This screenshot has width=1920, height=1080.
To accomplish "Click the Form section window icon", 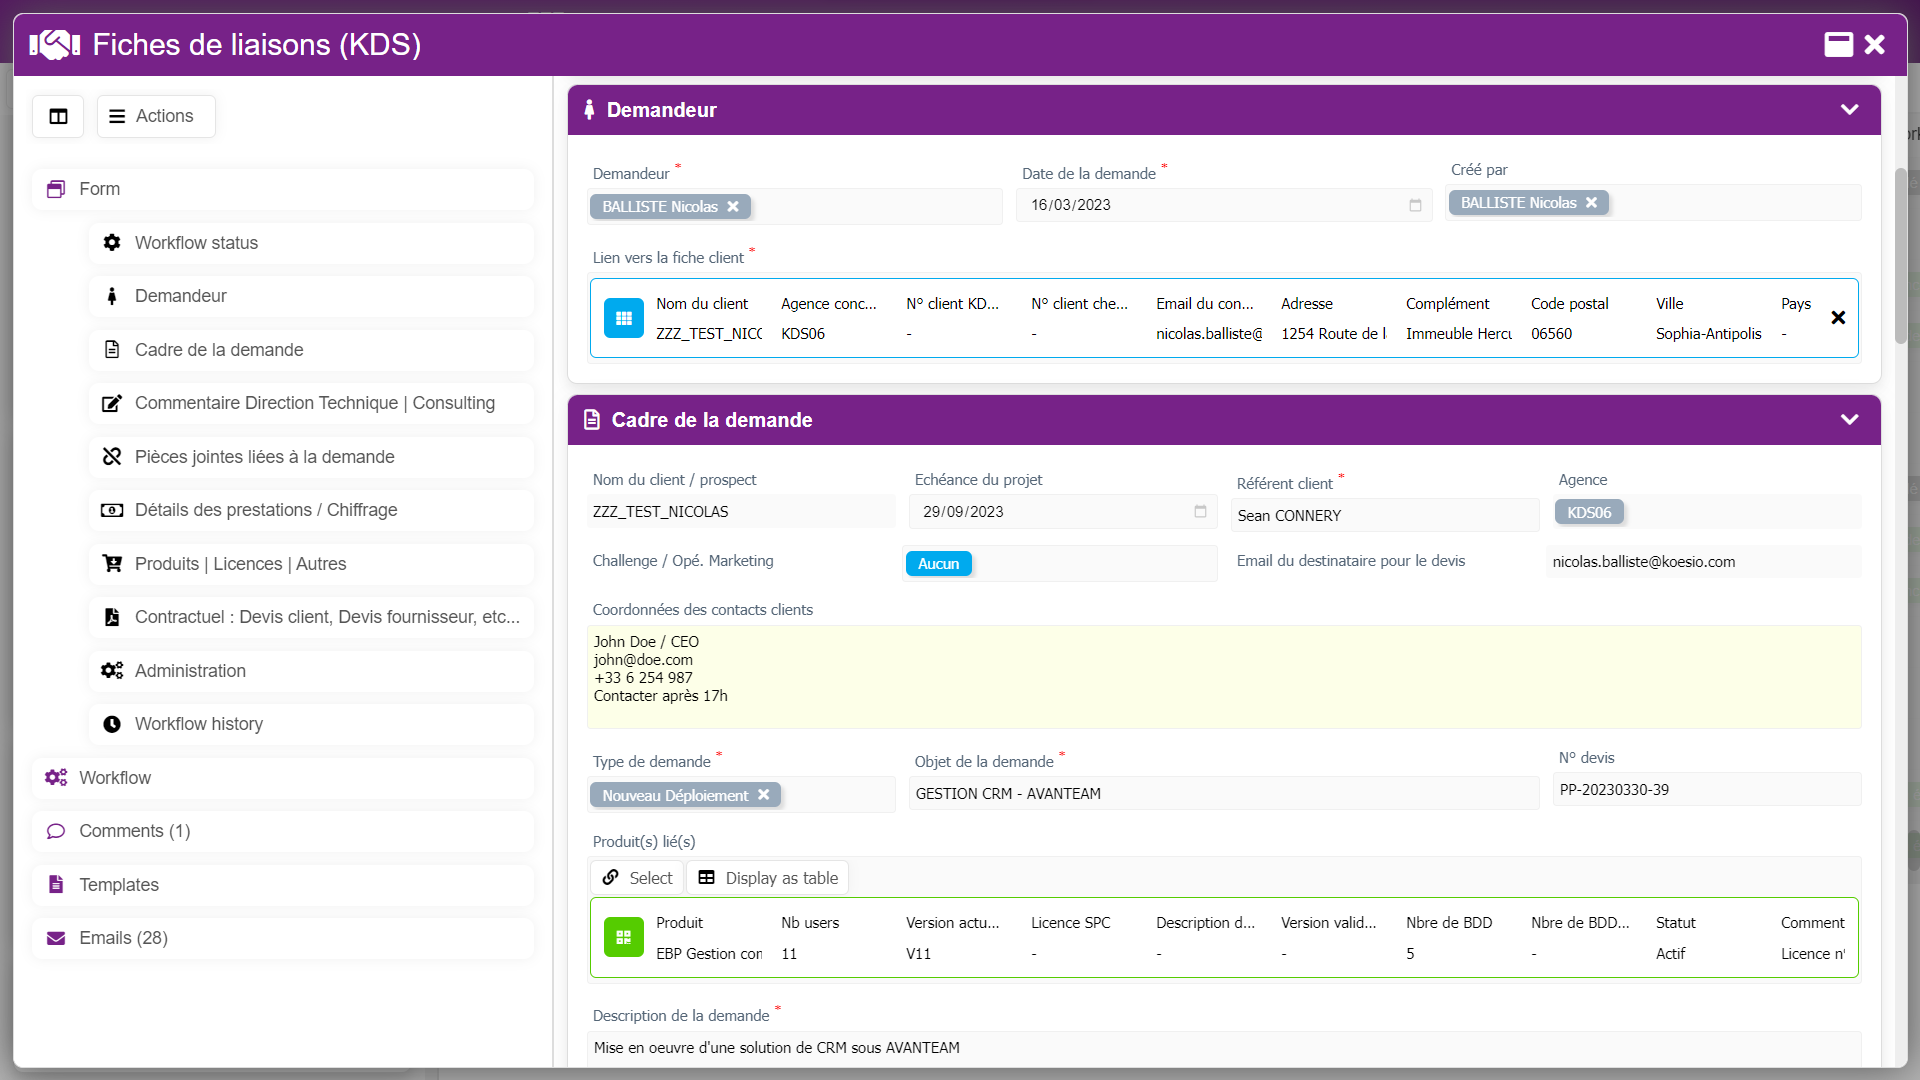I will tap(56, 189).
